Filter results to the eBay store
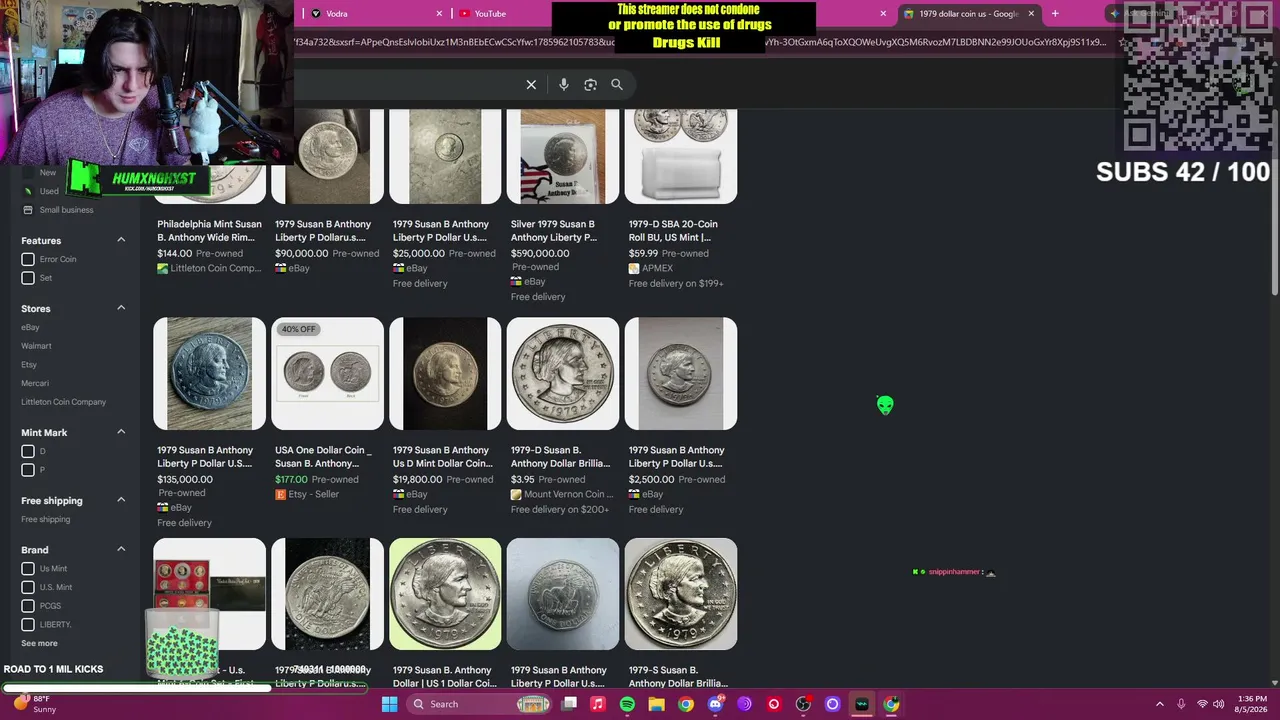The width and height of the screenshot is (1280, 720). point(30,327)
